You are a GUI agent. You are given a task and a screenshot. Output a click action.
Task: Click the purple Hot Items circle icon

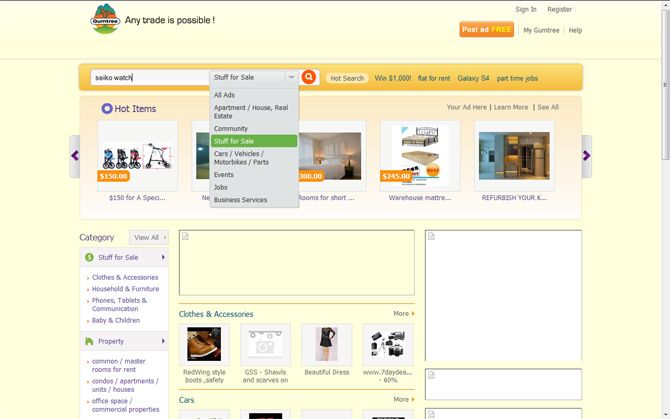pos(107,108)
